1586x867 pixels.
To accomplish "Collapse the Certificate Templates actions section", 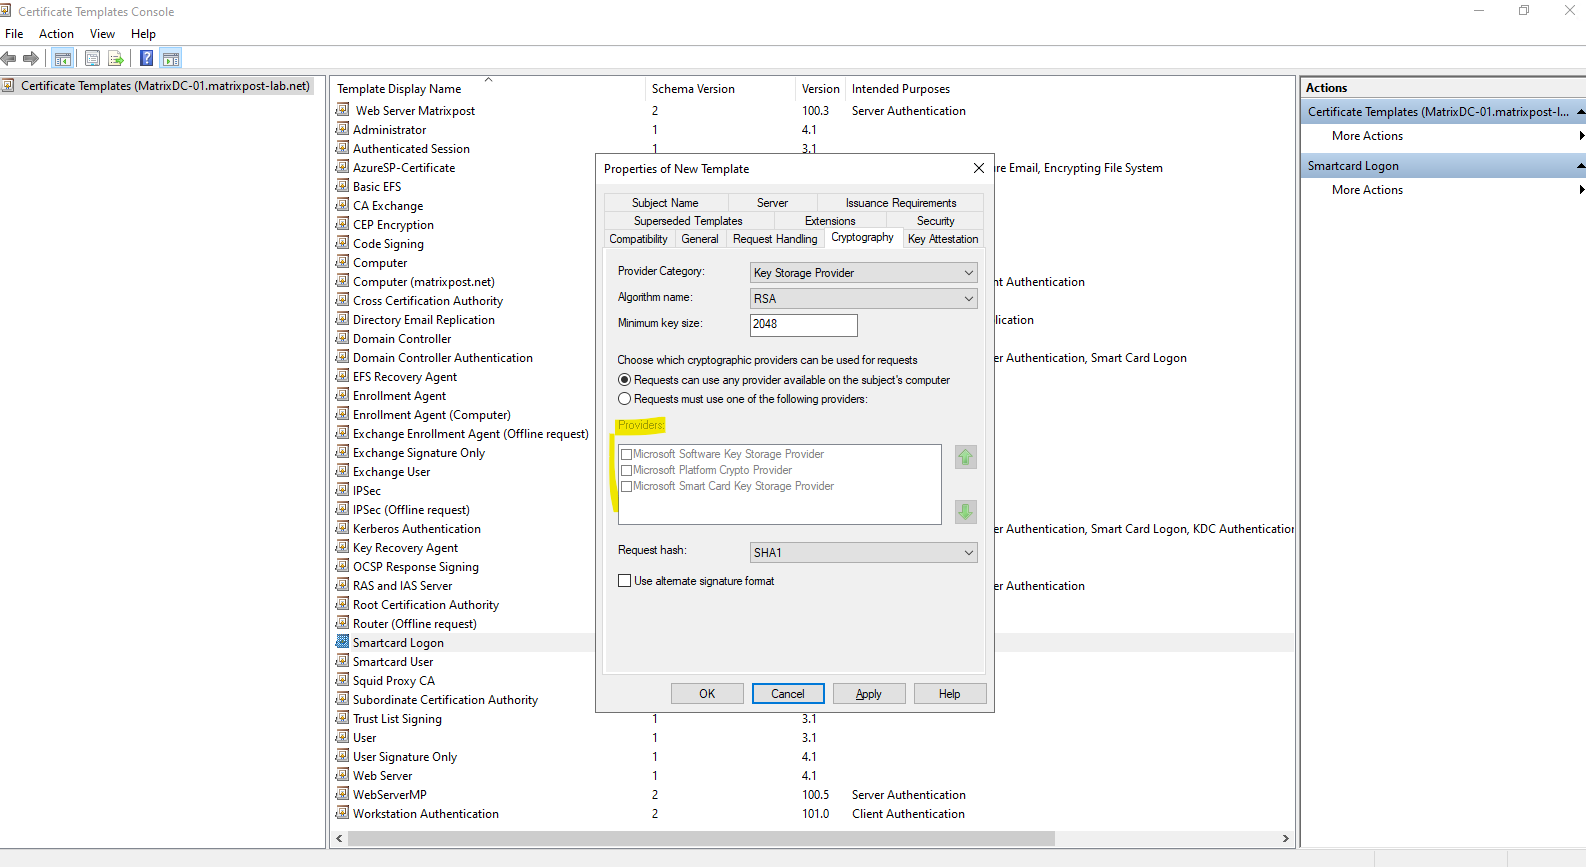I will (x=1580, y=112).
